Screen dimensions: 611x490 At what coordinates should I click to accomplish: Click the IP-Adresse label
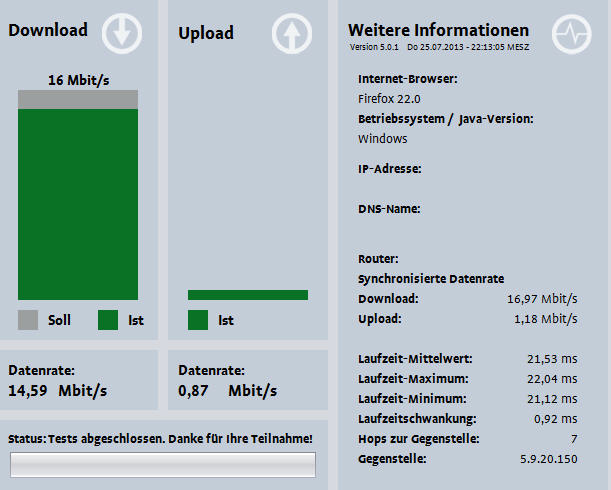click(x=389, y=169)
